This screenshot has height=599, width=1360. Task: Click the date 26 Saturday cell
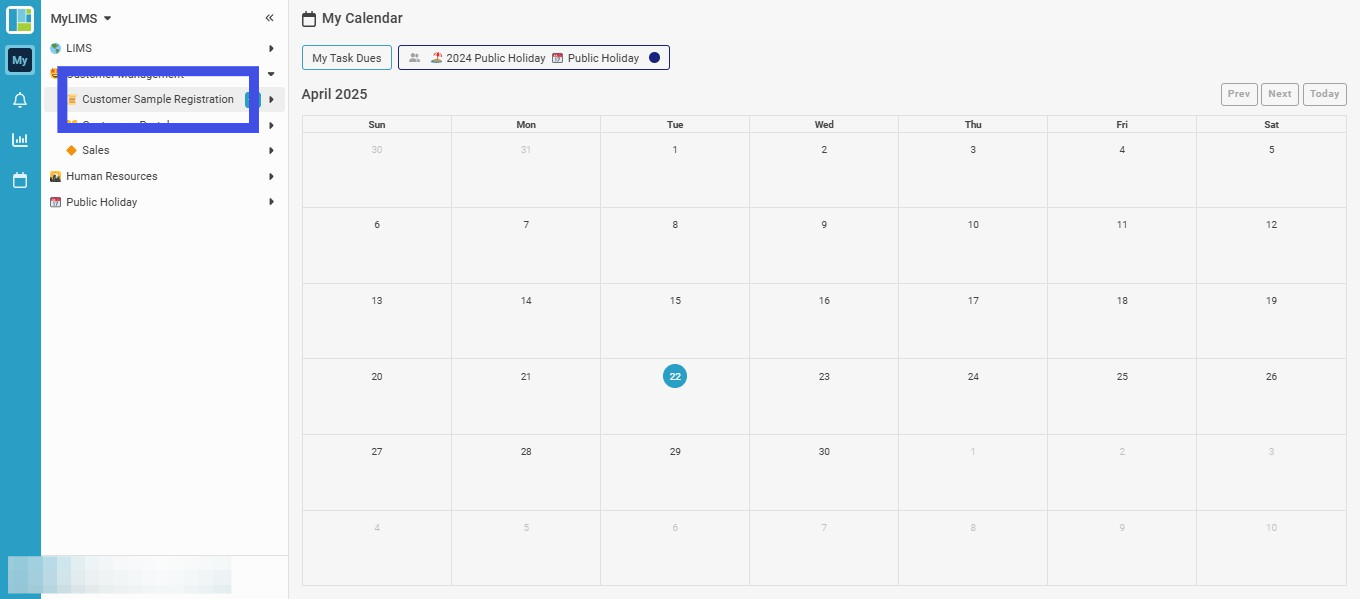1271,396
